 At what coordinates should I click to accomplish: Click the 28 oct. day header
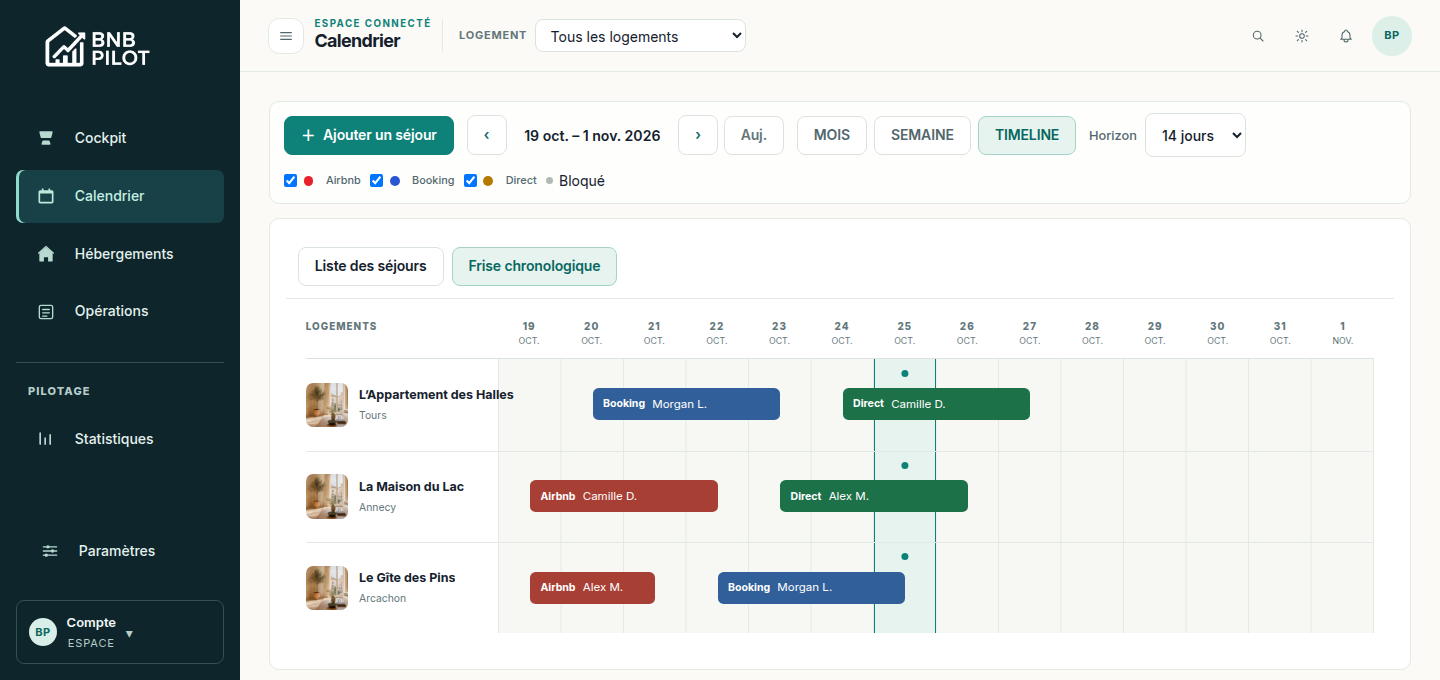coord(1092,333)
